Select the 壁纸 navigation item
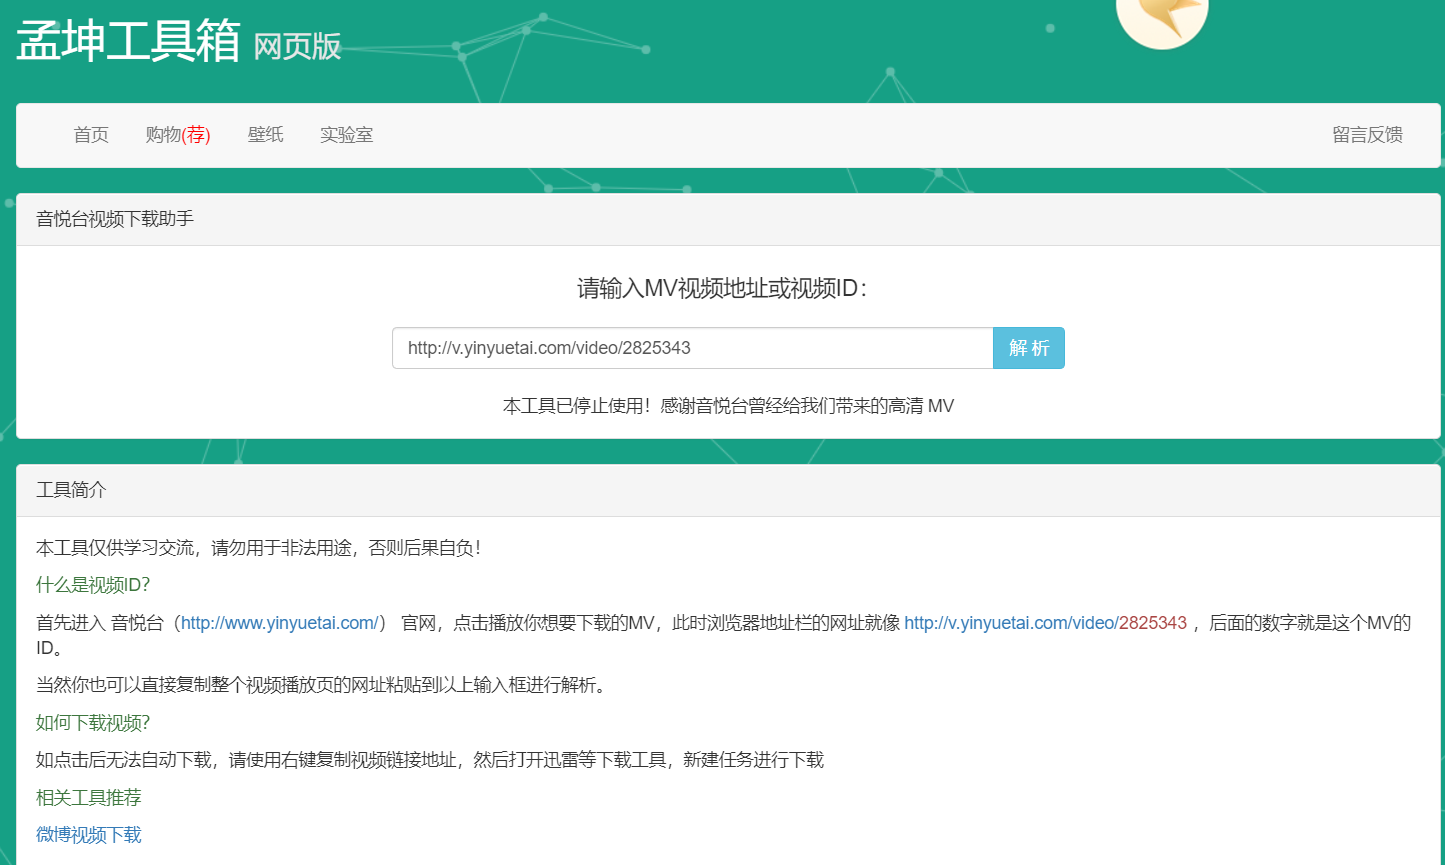Screen dimensions: 1445x865 265,135
